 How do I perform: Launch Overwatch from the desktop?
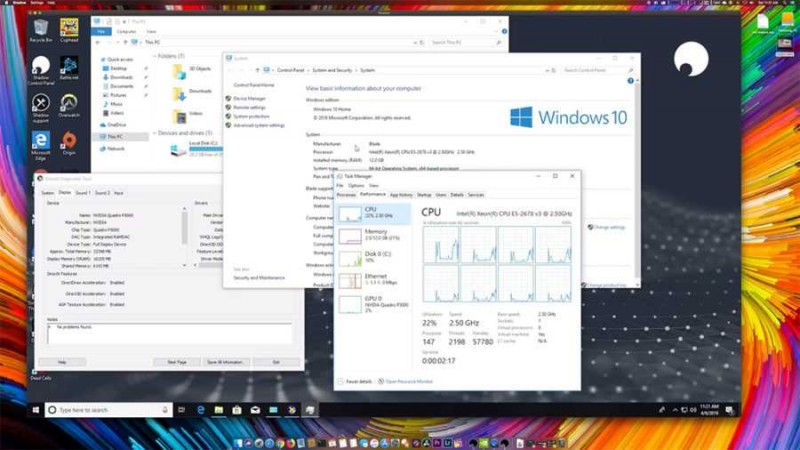69,106
